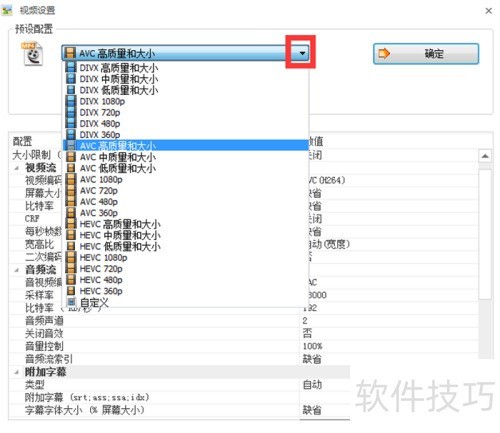Click the 字幕字体大小 row
The image size is (500, 433).
coord(179,410)
